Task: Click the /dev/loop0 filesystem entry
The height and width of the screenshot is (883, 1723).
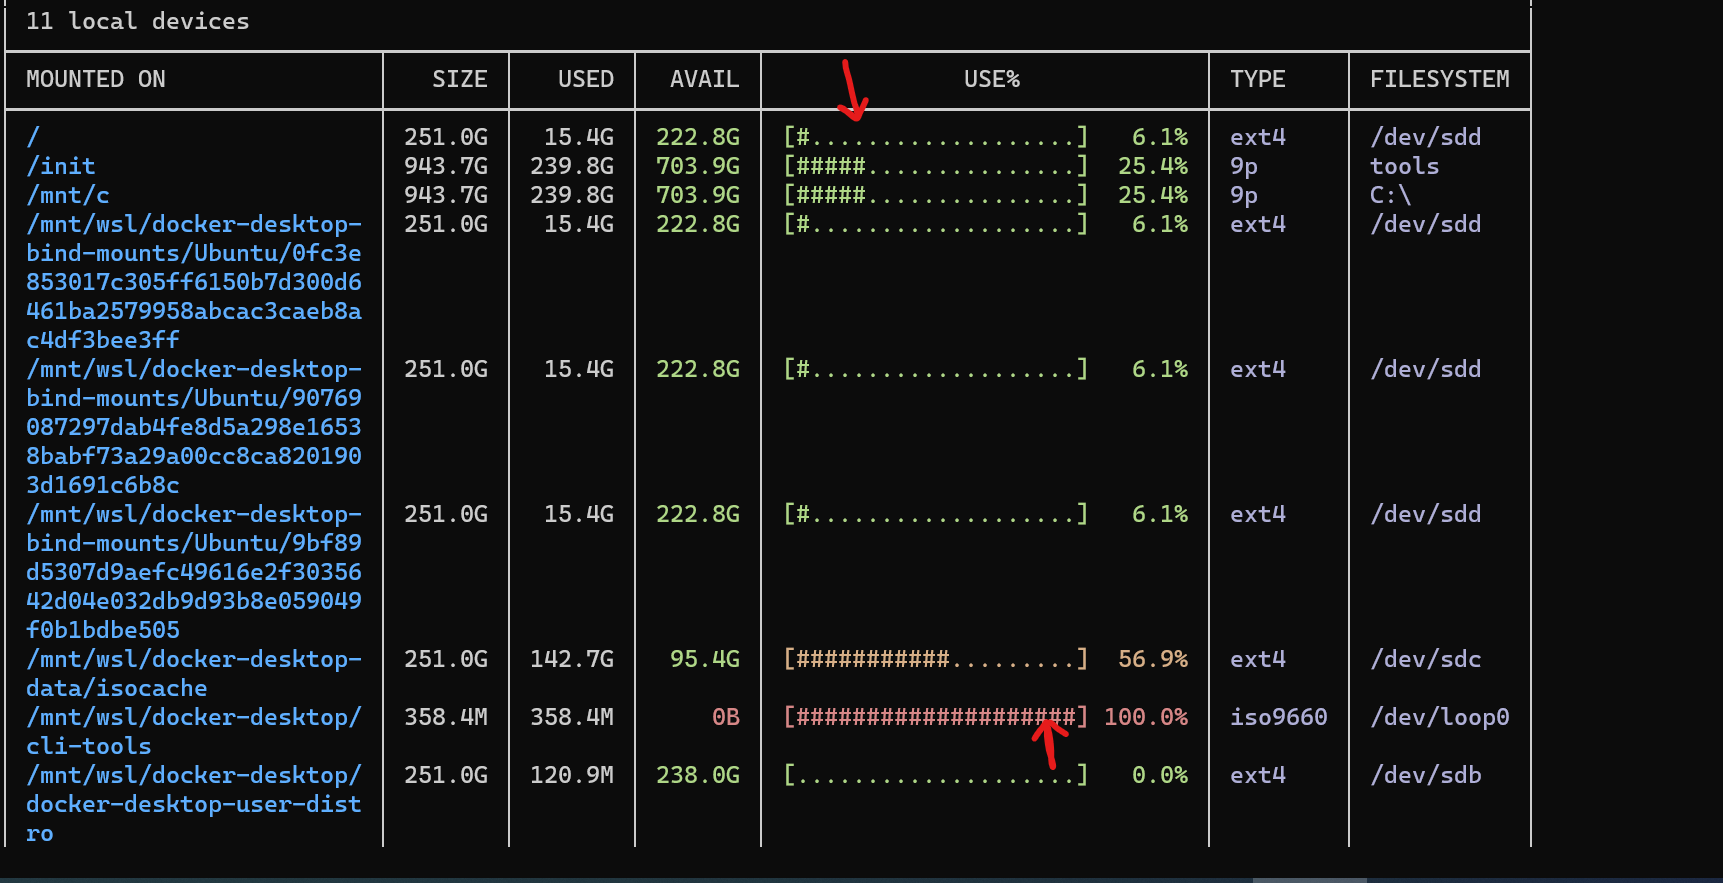Action: pyautogui.click(x=1440, y=717)
